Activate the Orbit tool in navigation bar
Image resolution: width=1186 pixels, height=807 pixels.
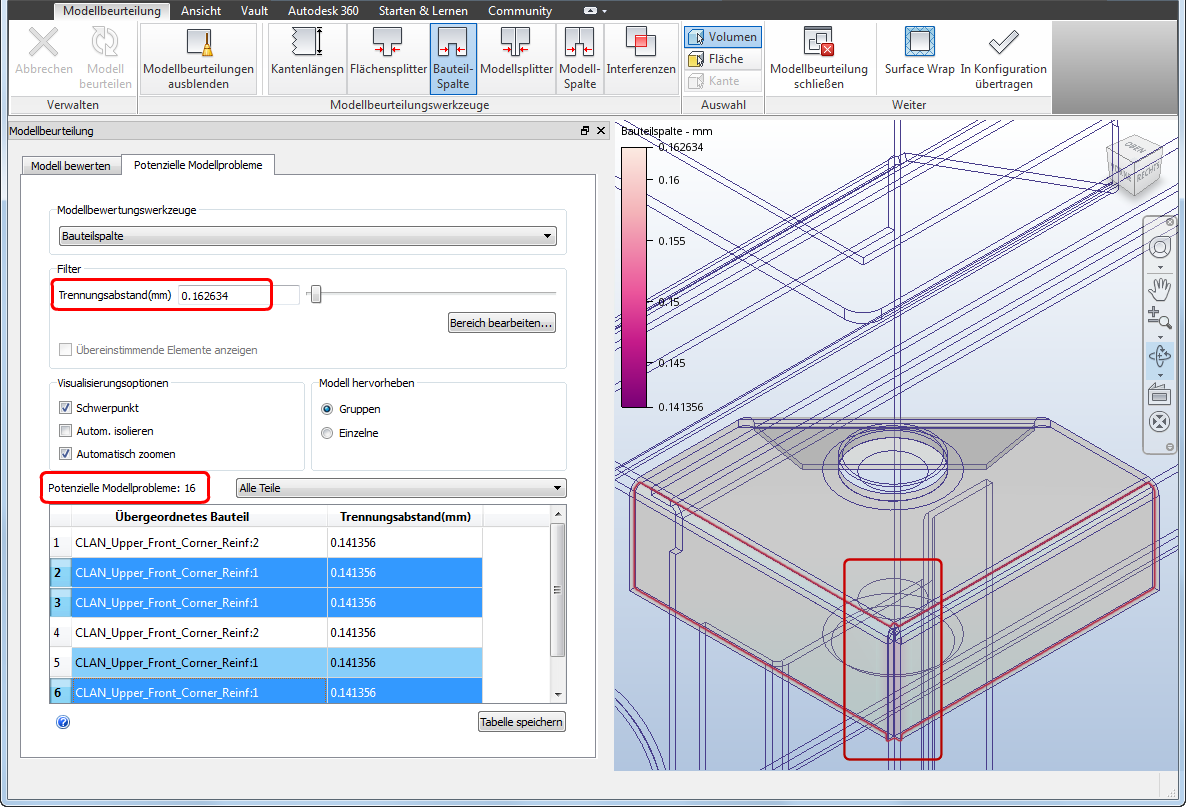[1160, 355]
